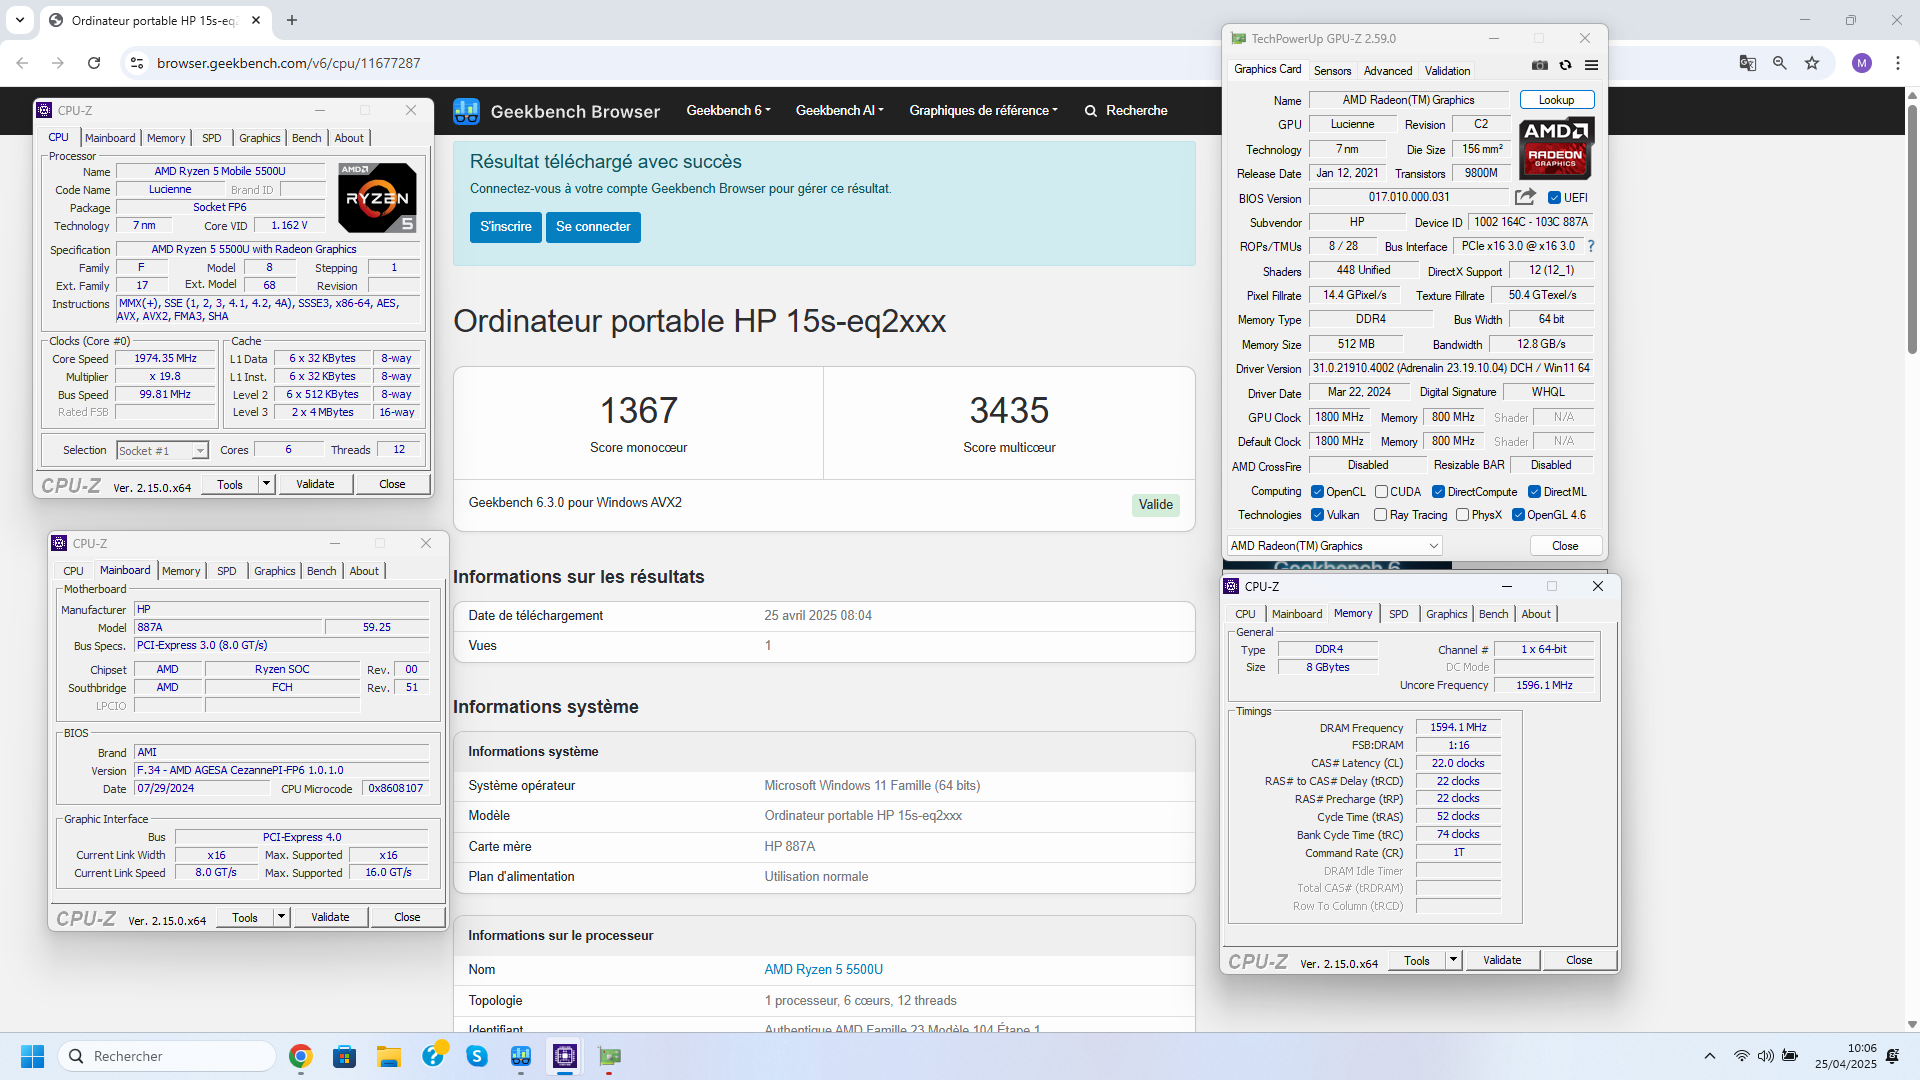The image size is (1920, 1080).
Task: Open File Explorer from taskbar
Action: coord(389,1056)
